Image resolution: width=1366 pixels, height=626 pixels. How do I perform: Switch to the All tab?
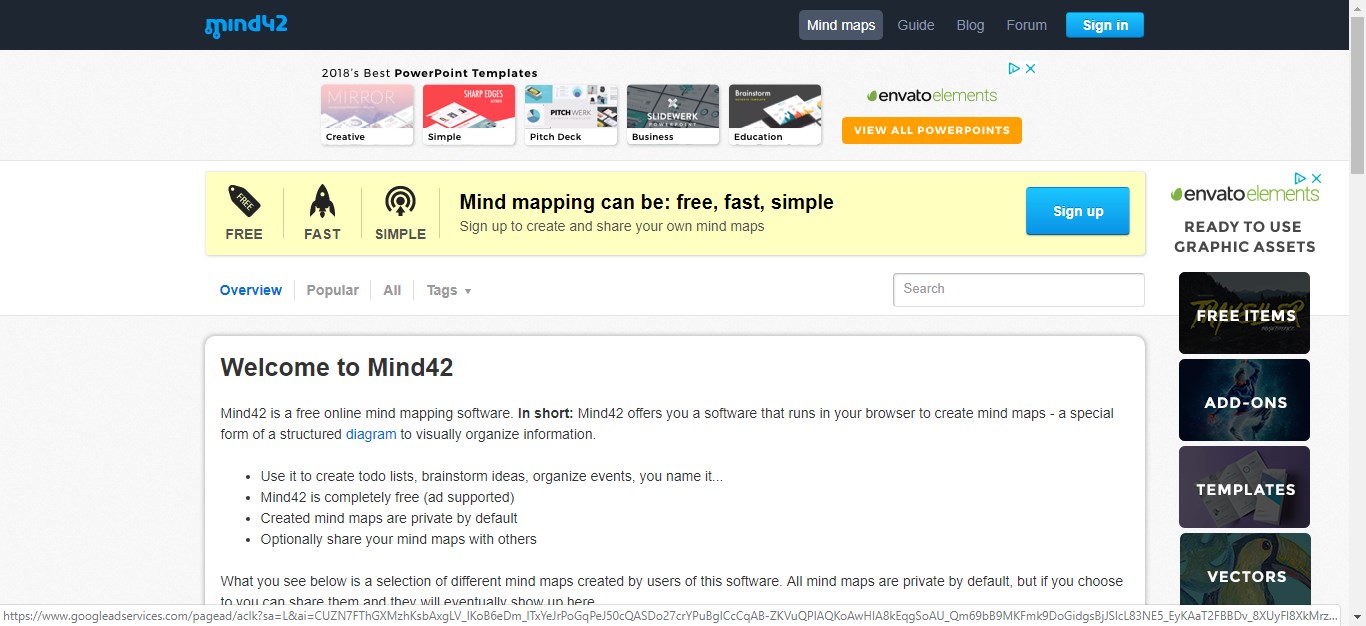[x=392, y=290]
